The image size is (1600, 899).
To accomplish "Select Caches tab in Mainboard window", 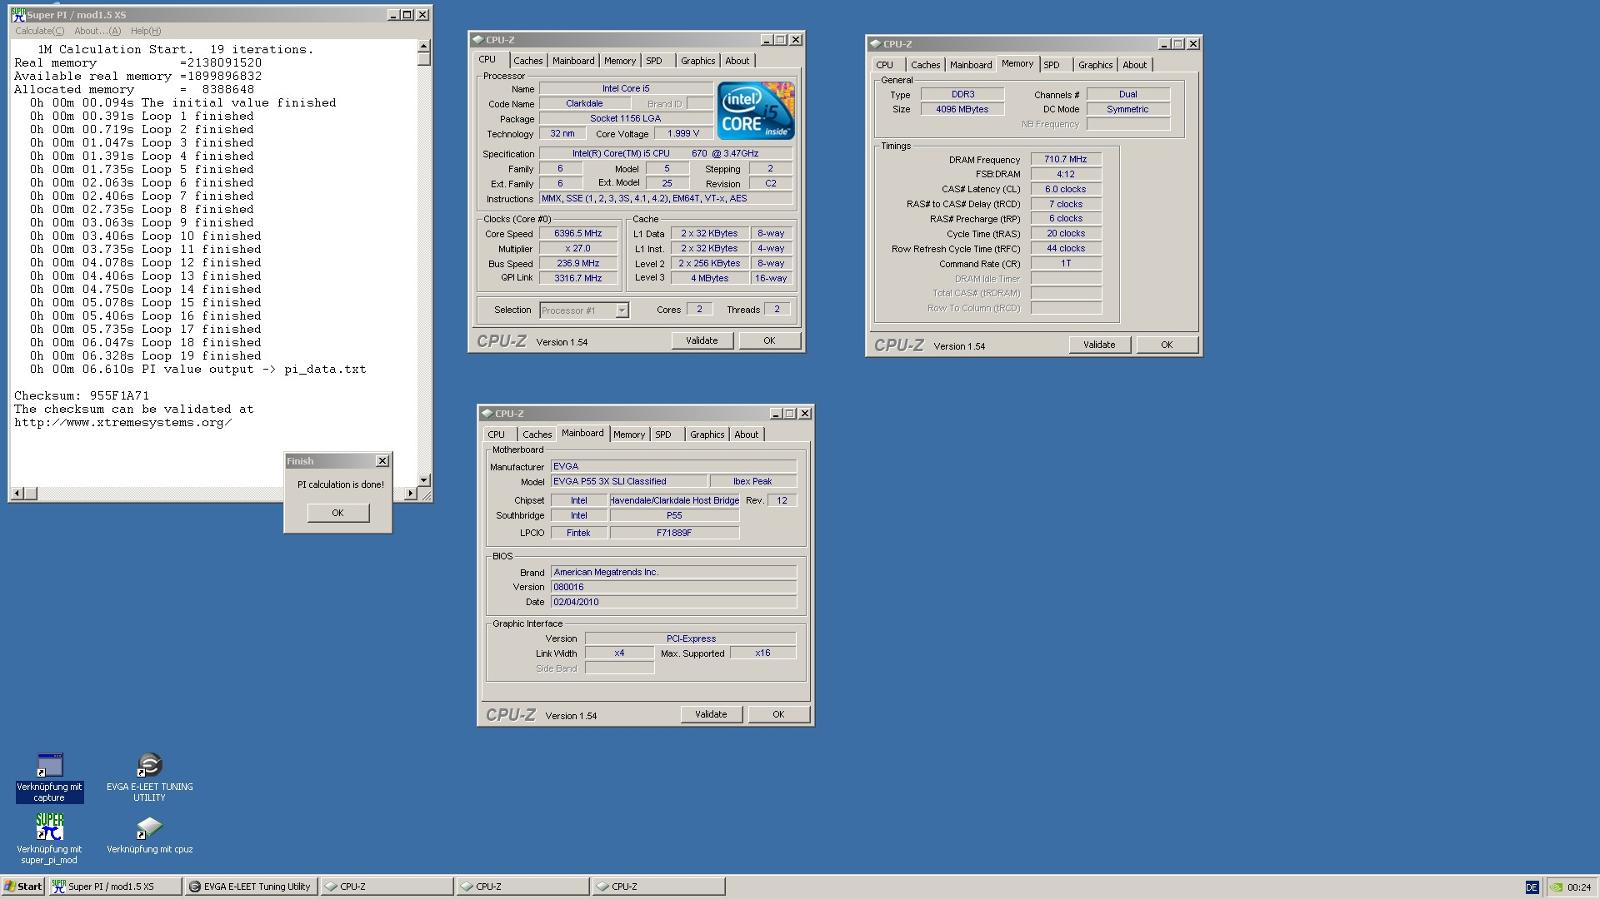I will tap(537, 435).
